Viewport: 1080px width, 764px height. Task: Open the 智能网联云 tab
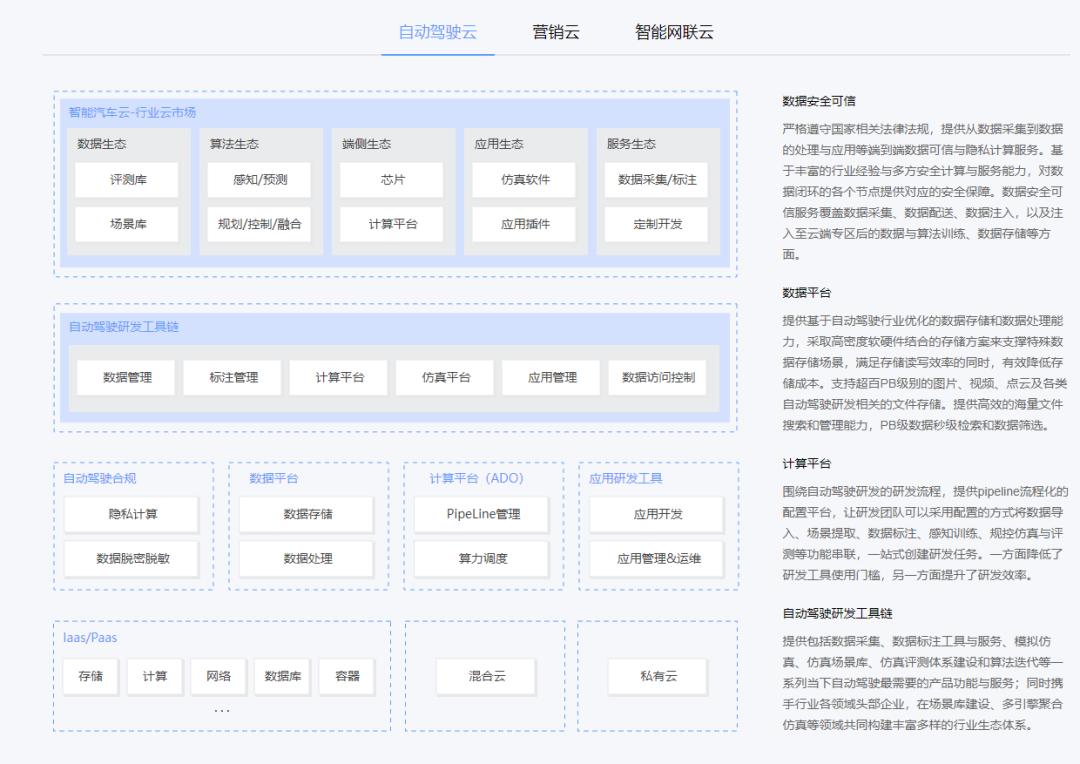674,32
